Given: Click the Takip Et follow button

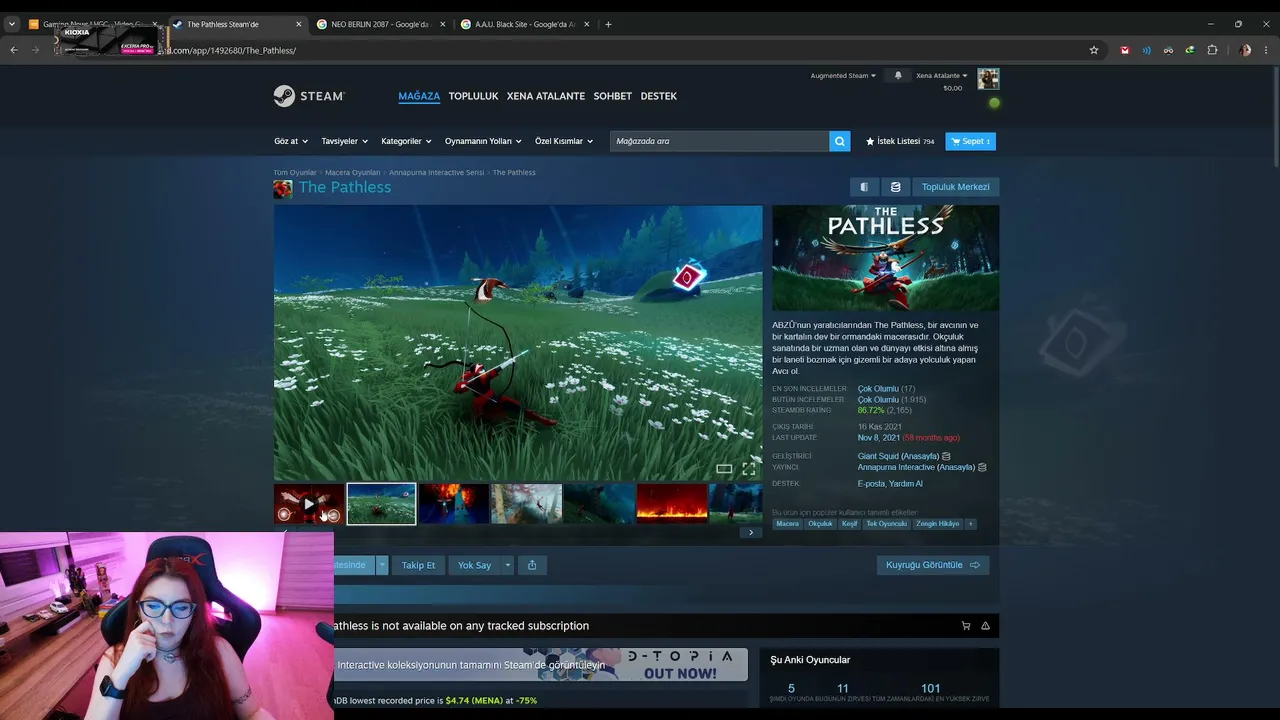Looking at the screenshot, I should [x=418, y=565].
